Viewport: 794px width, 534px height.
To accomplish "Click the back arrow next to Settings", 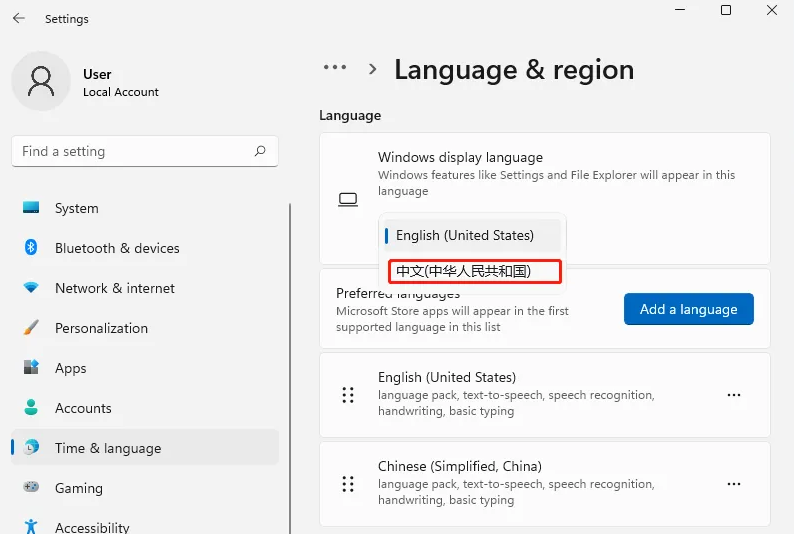I will 19,18.
